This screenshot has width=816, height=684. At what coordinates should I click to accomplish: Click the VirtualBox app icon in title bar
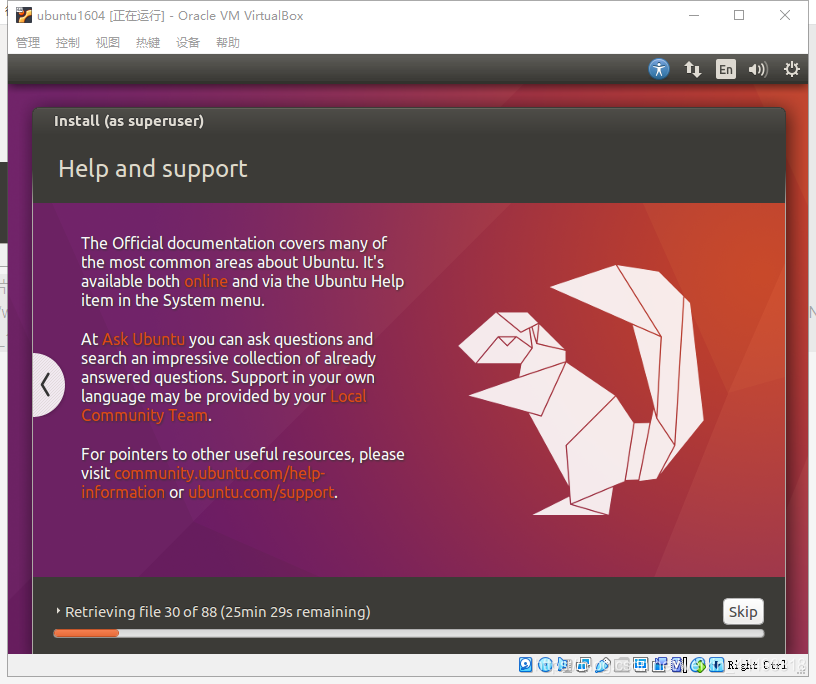tap(23, 15)
